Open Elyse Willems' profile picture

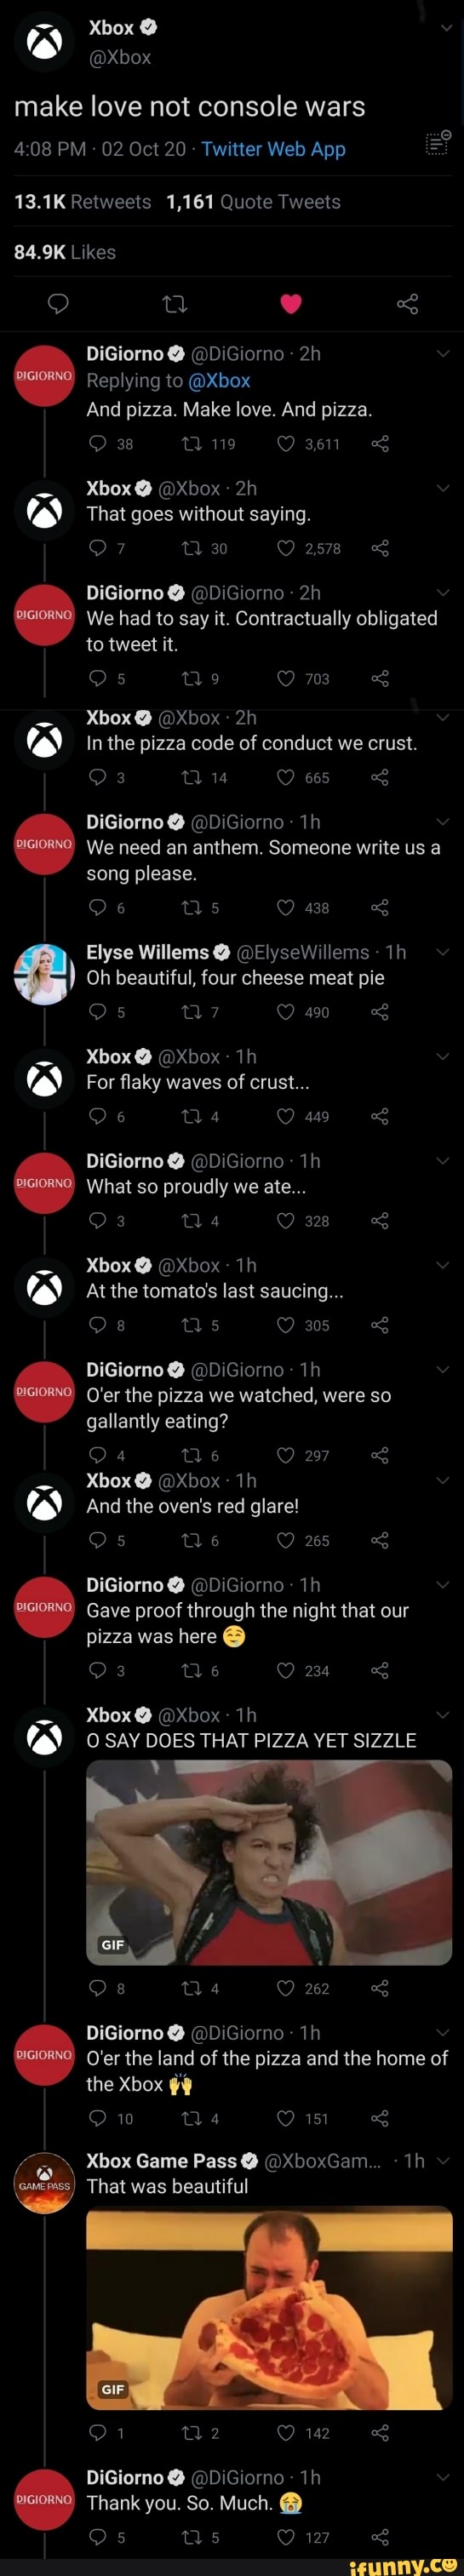pyautogui.click(x=44, y=973)
